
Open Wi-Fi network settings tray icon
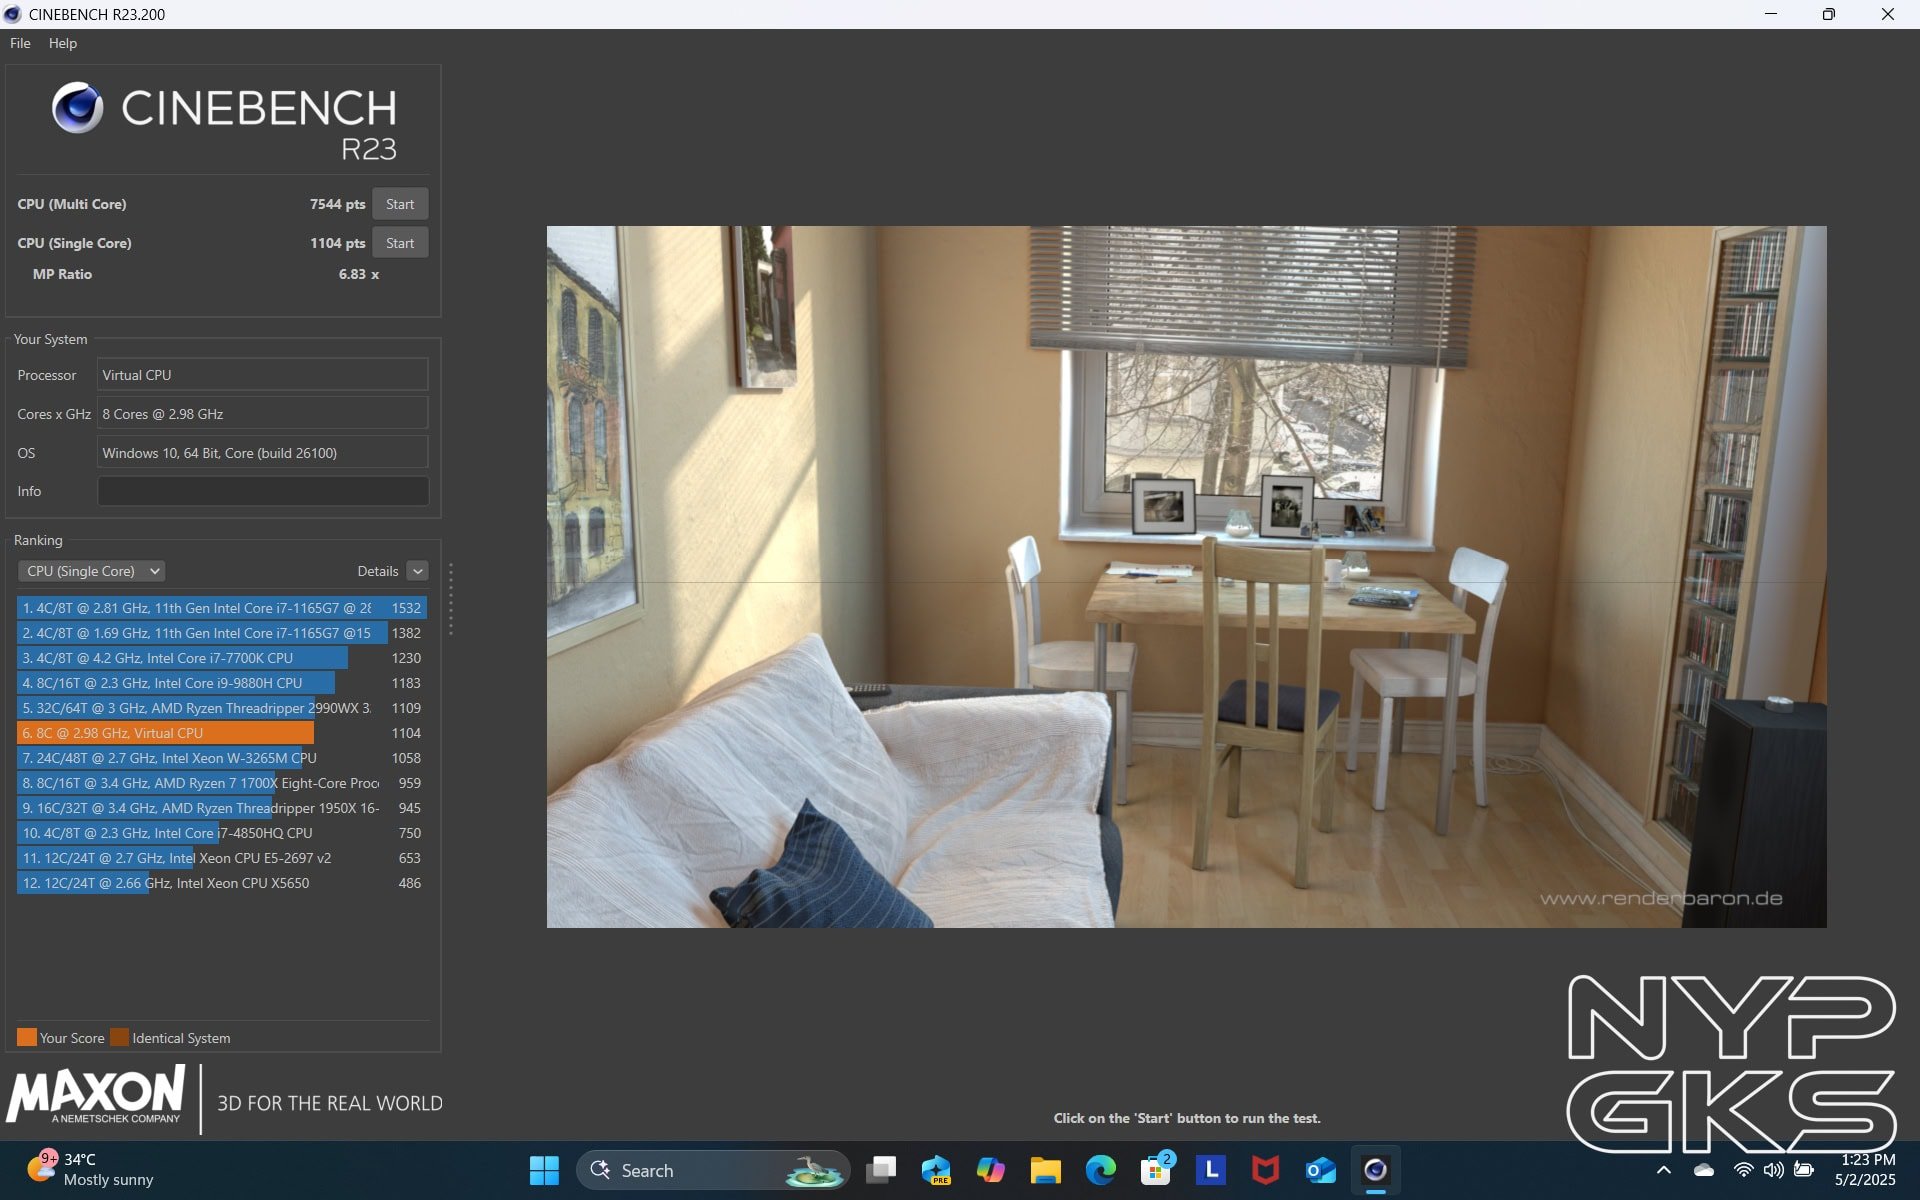tap(1743, 1170)
